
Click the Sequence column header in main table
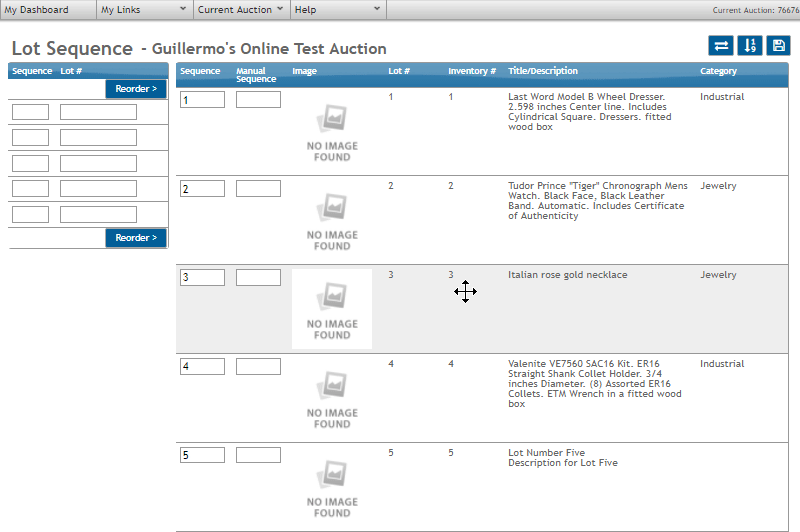(200, 71)
